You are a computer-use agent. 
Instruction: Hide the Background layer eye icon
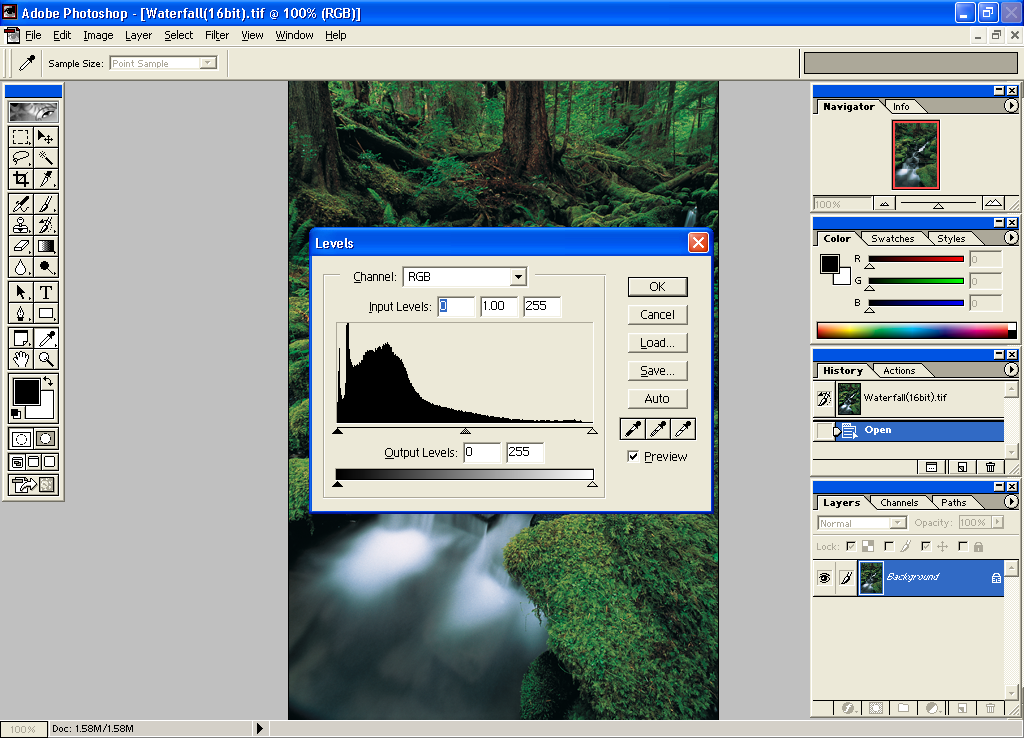[x=824, y=578]
